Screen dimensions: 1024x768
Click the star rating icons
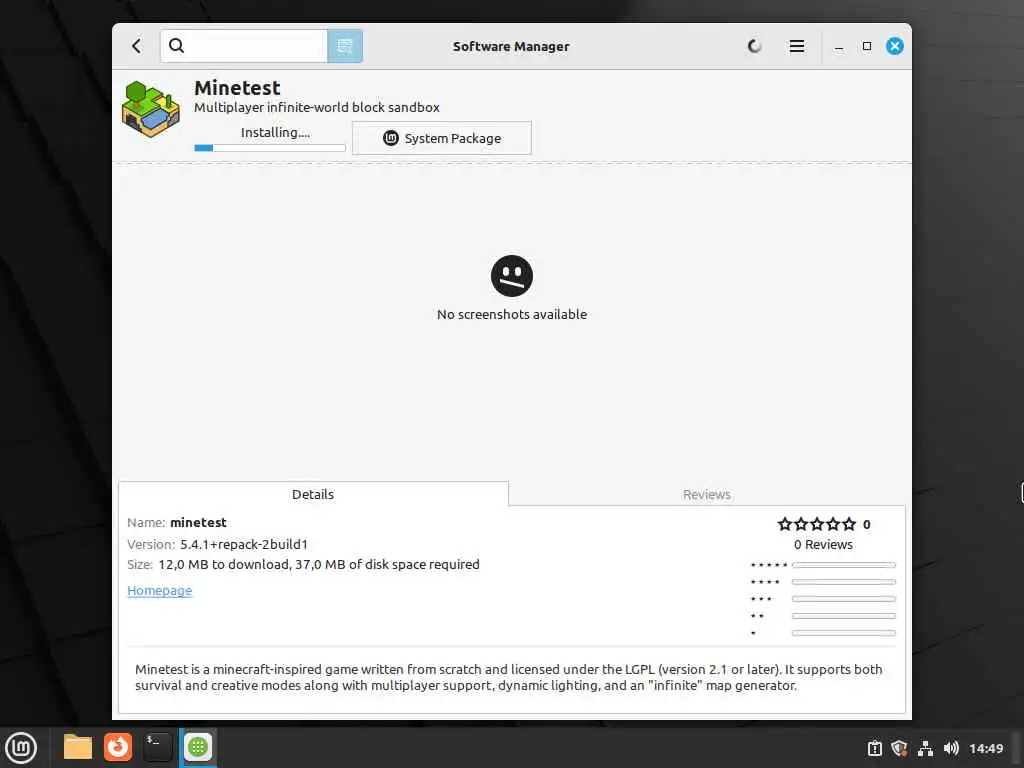[817, 524]
